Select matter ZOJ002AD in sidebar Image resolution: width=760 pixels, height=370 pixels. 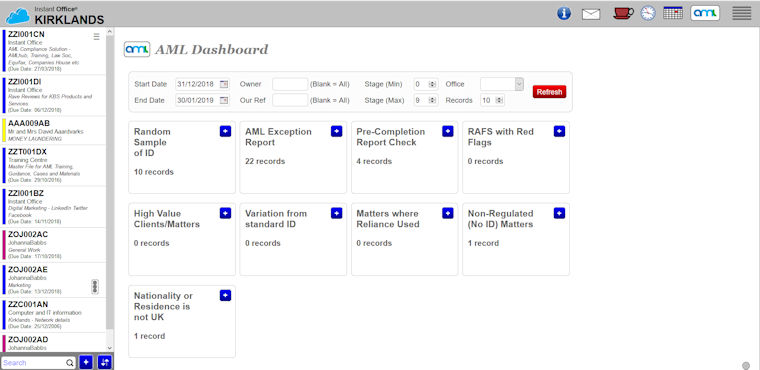pyautogui.click(x=53, y=342)
